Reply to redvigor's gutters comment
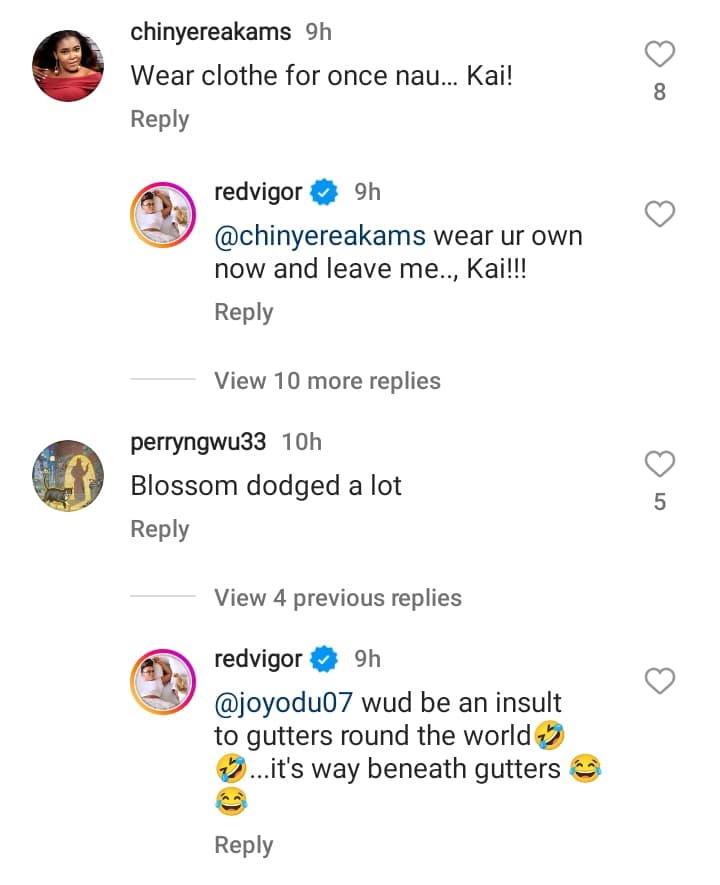 tap(243, 845)
